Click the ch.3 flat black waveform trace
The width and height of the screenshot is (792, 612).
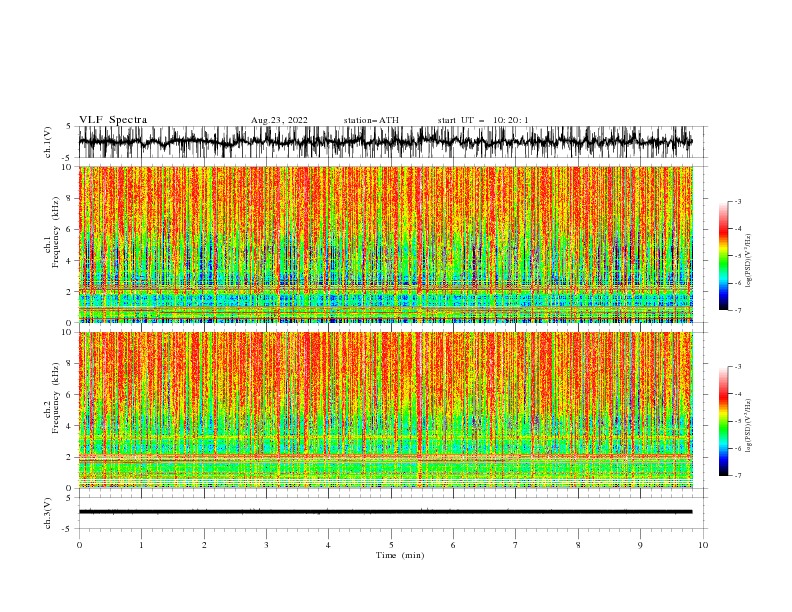coord(385,512)
